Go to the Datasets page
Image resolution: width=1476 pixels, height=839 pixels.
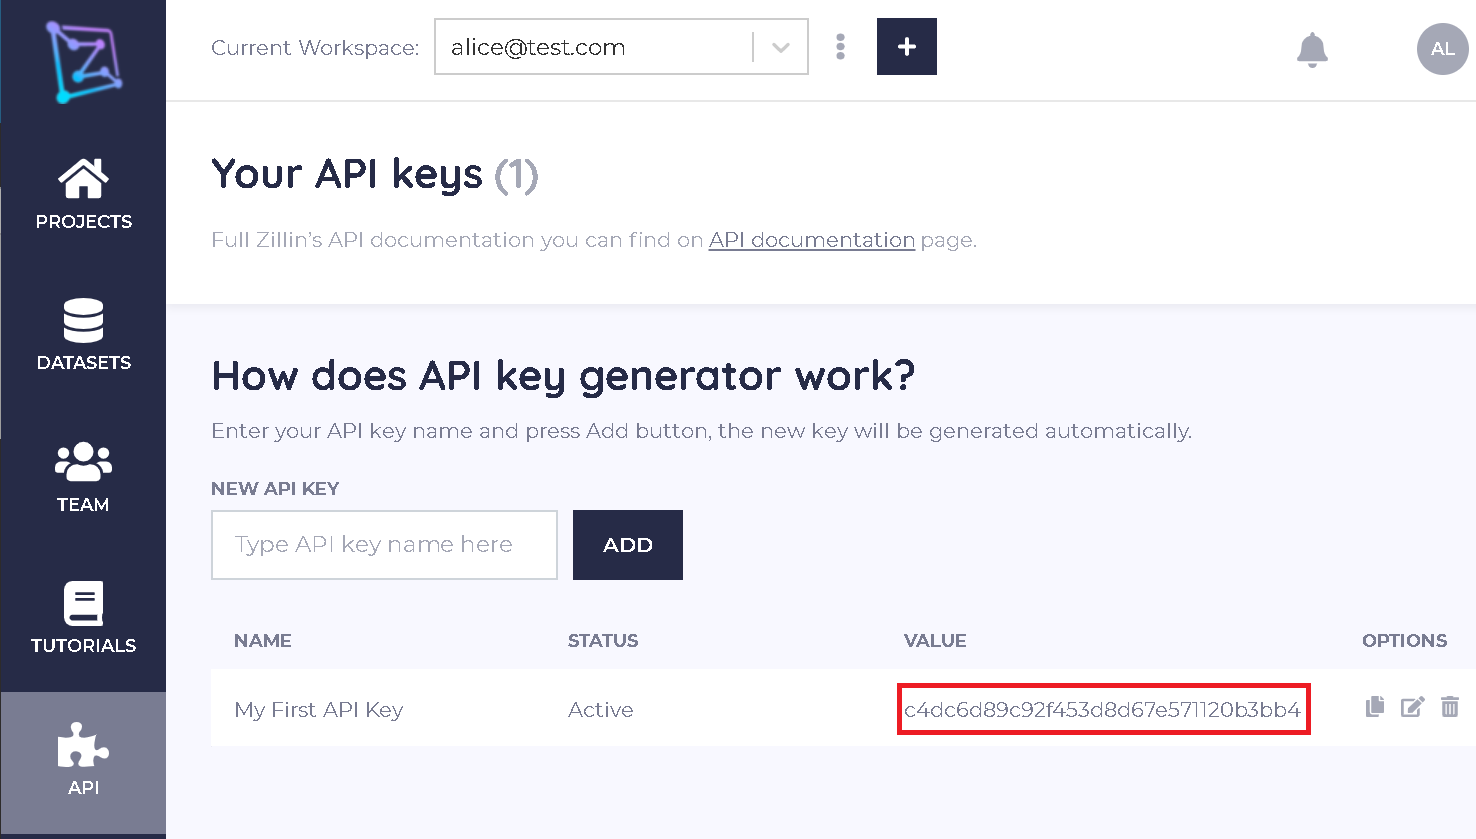click(83, 335)
